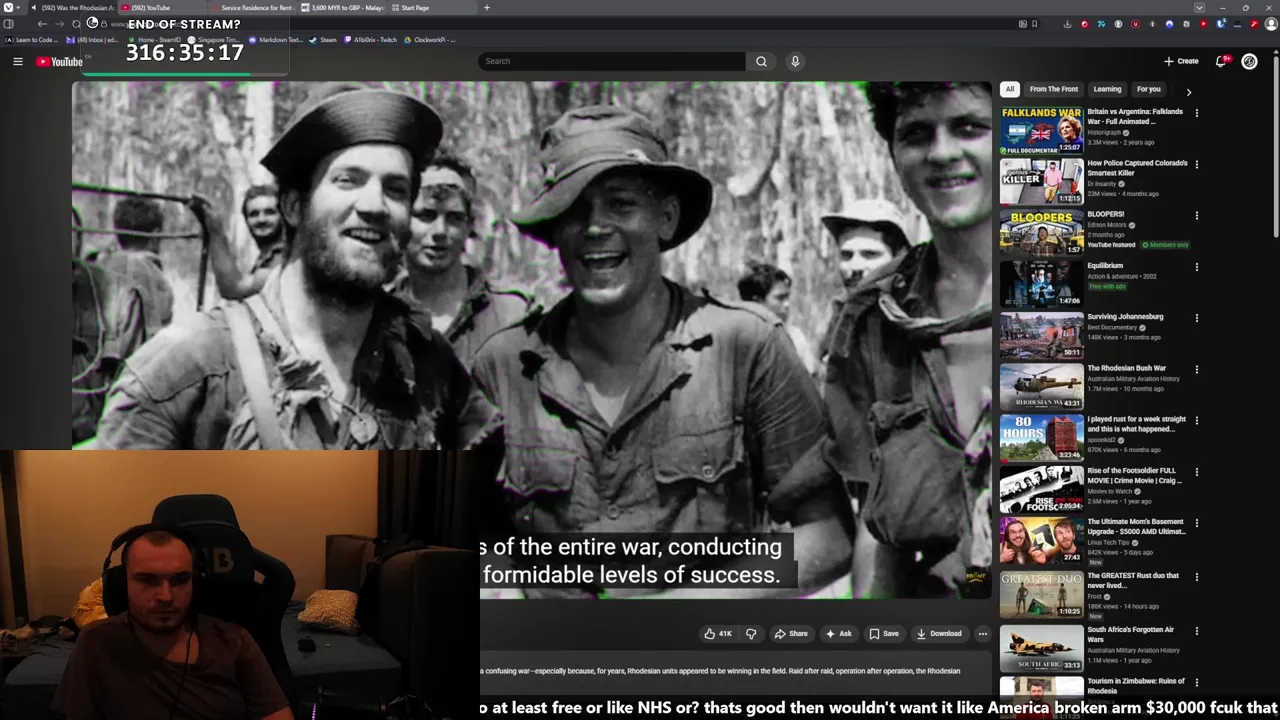The height and width of the screenshot is (720, 1280).
Task: Share the current video
Action: point(791,633)
